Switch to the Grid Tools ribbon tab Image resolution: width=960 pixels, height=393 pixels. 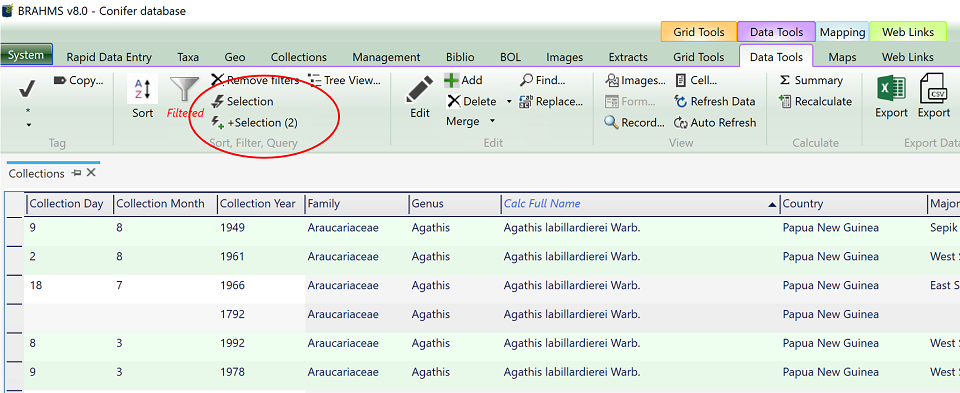coord(699,57)
